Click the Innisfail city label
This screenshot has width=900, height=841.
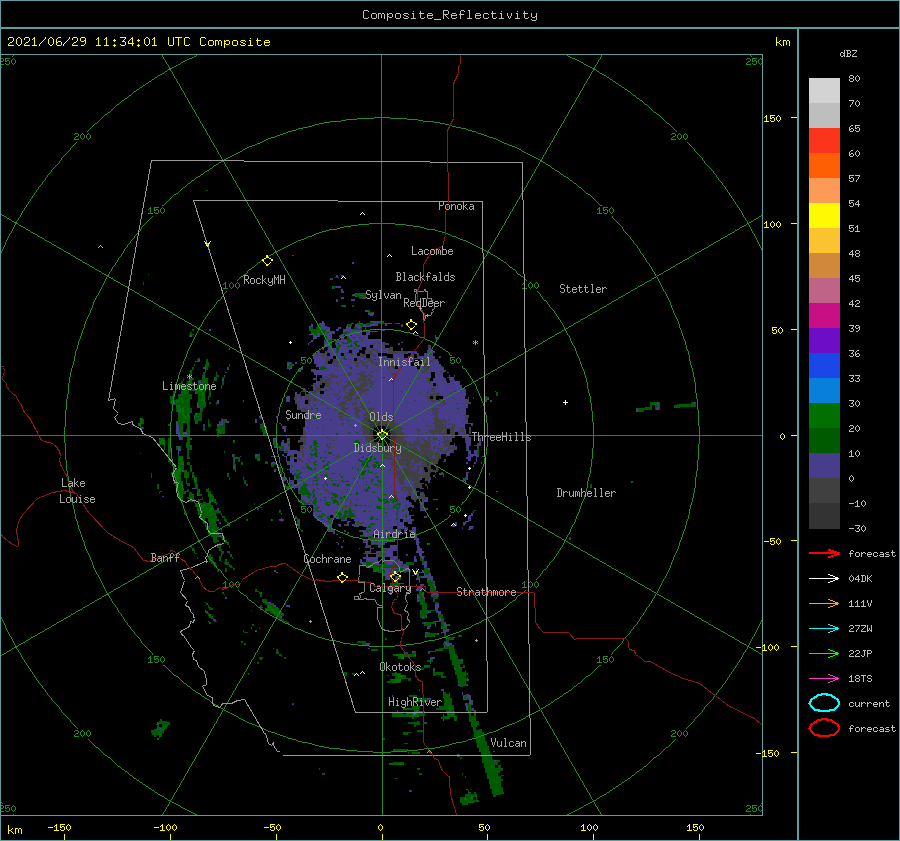coord(404,362)
